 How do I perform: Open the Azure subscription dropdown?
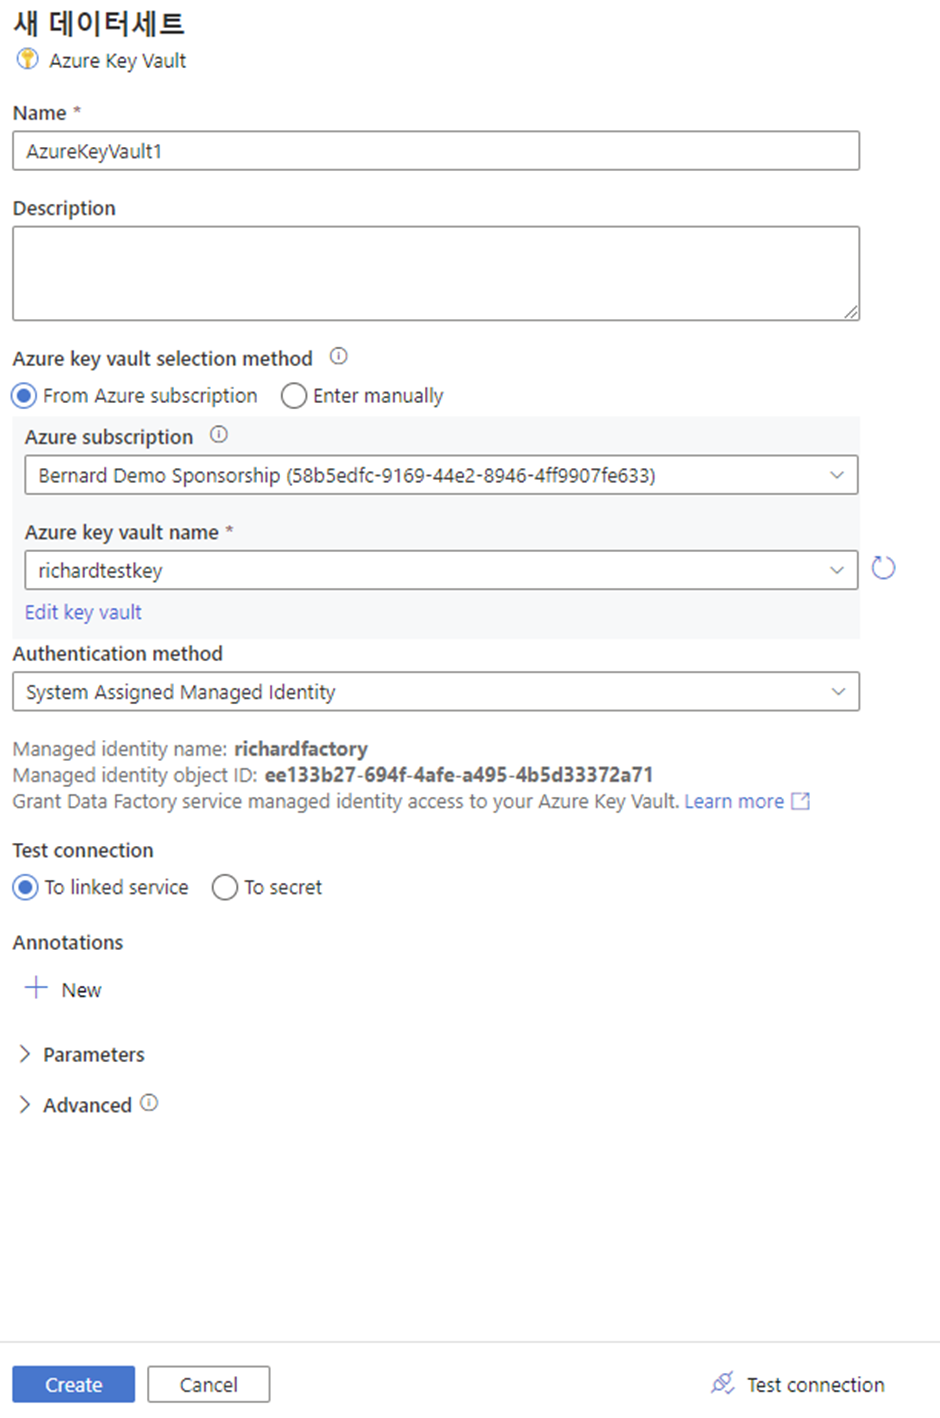pos(441,475)
